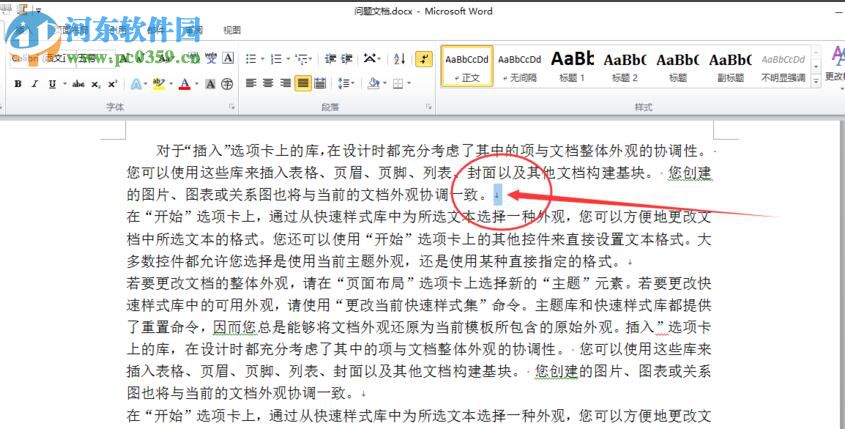Image resolution: width=845 pixels, height=429 pixels.
Task: Open phonetic guide tool
Action: [211, 58]
